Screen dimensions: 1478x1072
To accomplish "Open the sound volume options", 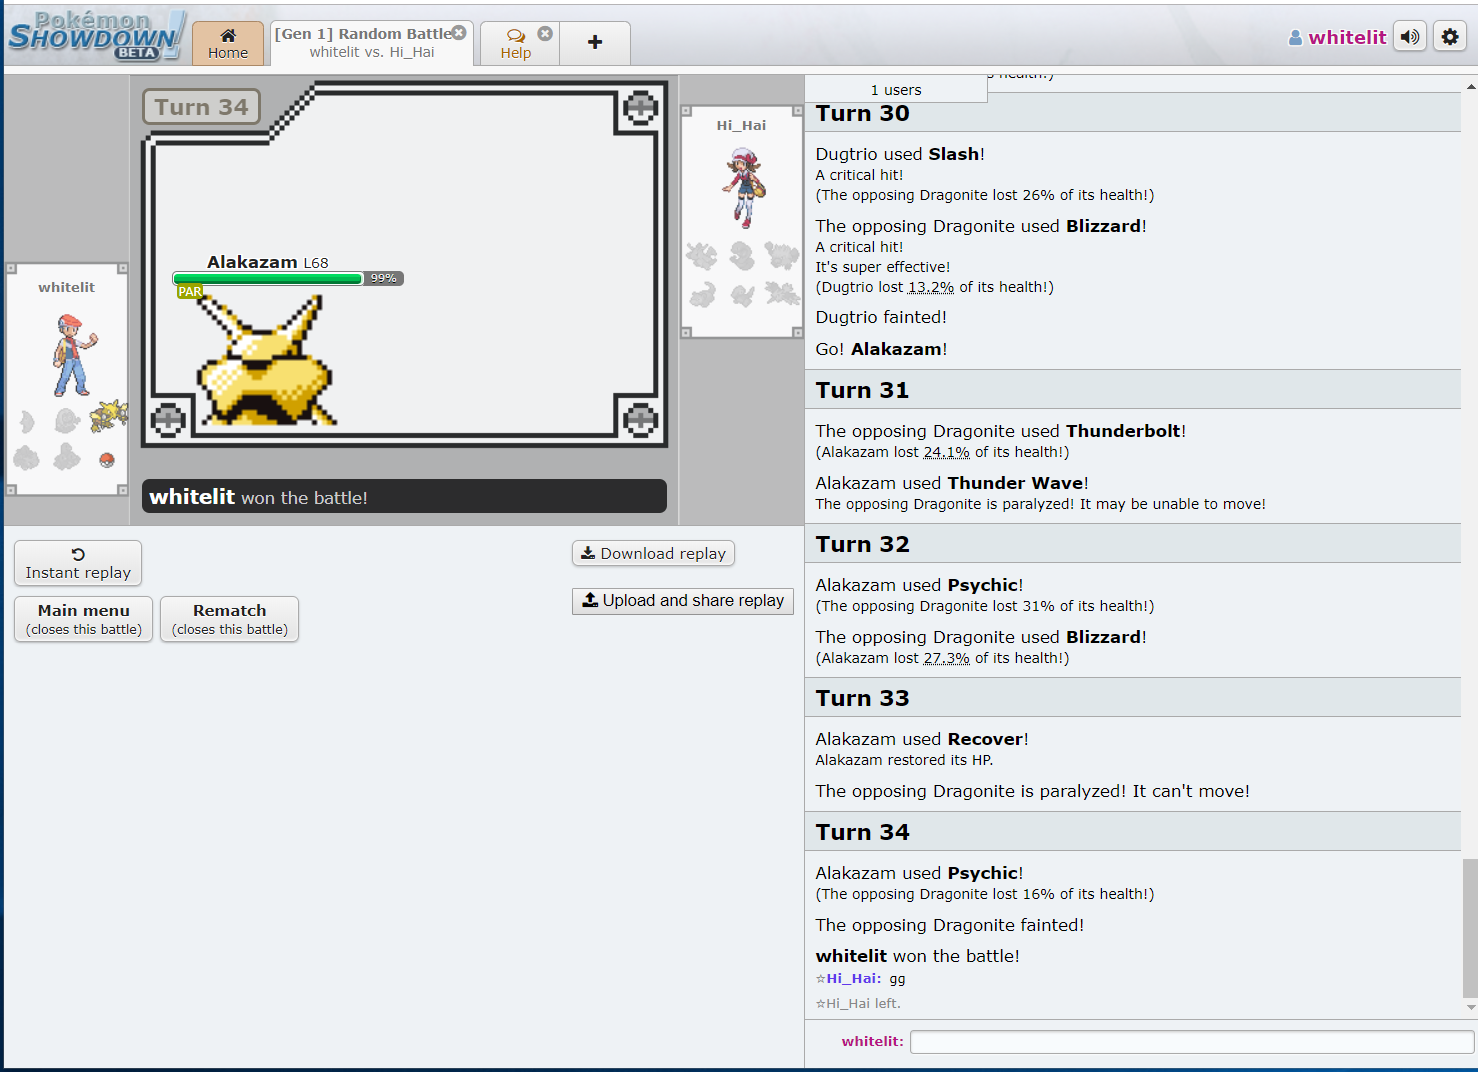I will click(1410, 37).
